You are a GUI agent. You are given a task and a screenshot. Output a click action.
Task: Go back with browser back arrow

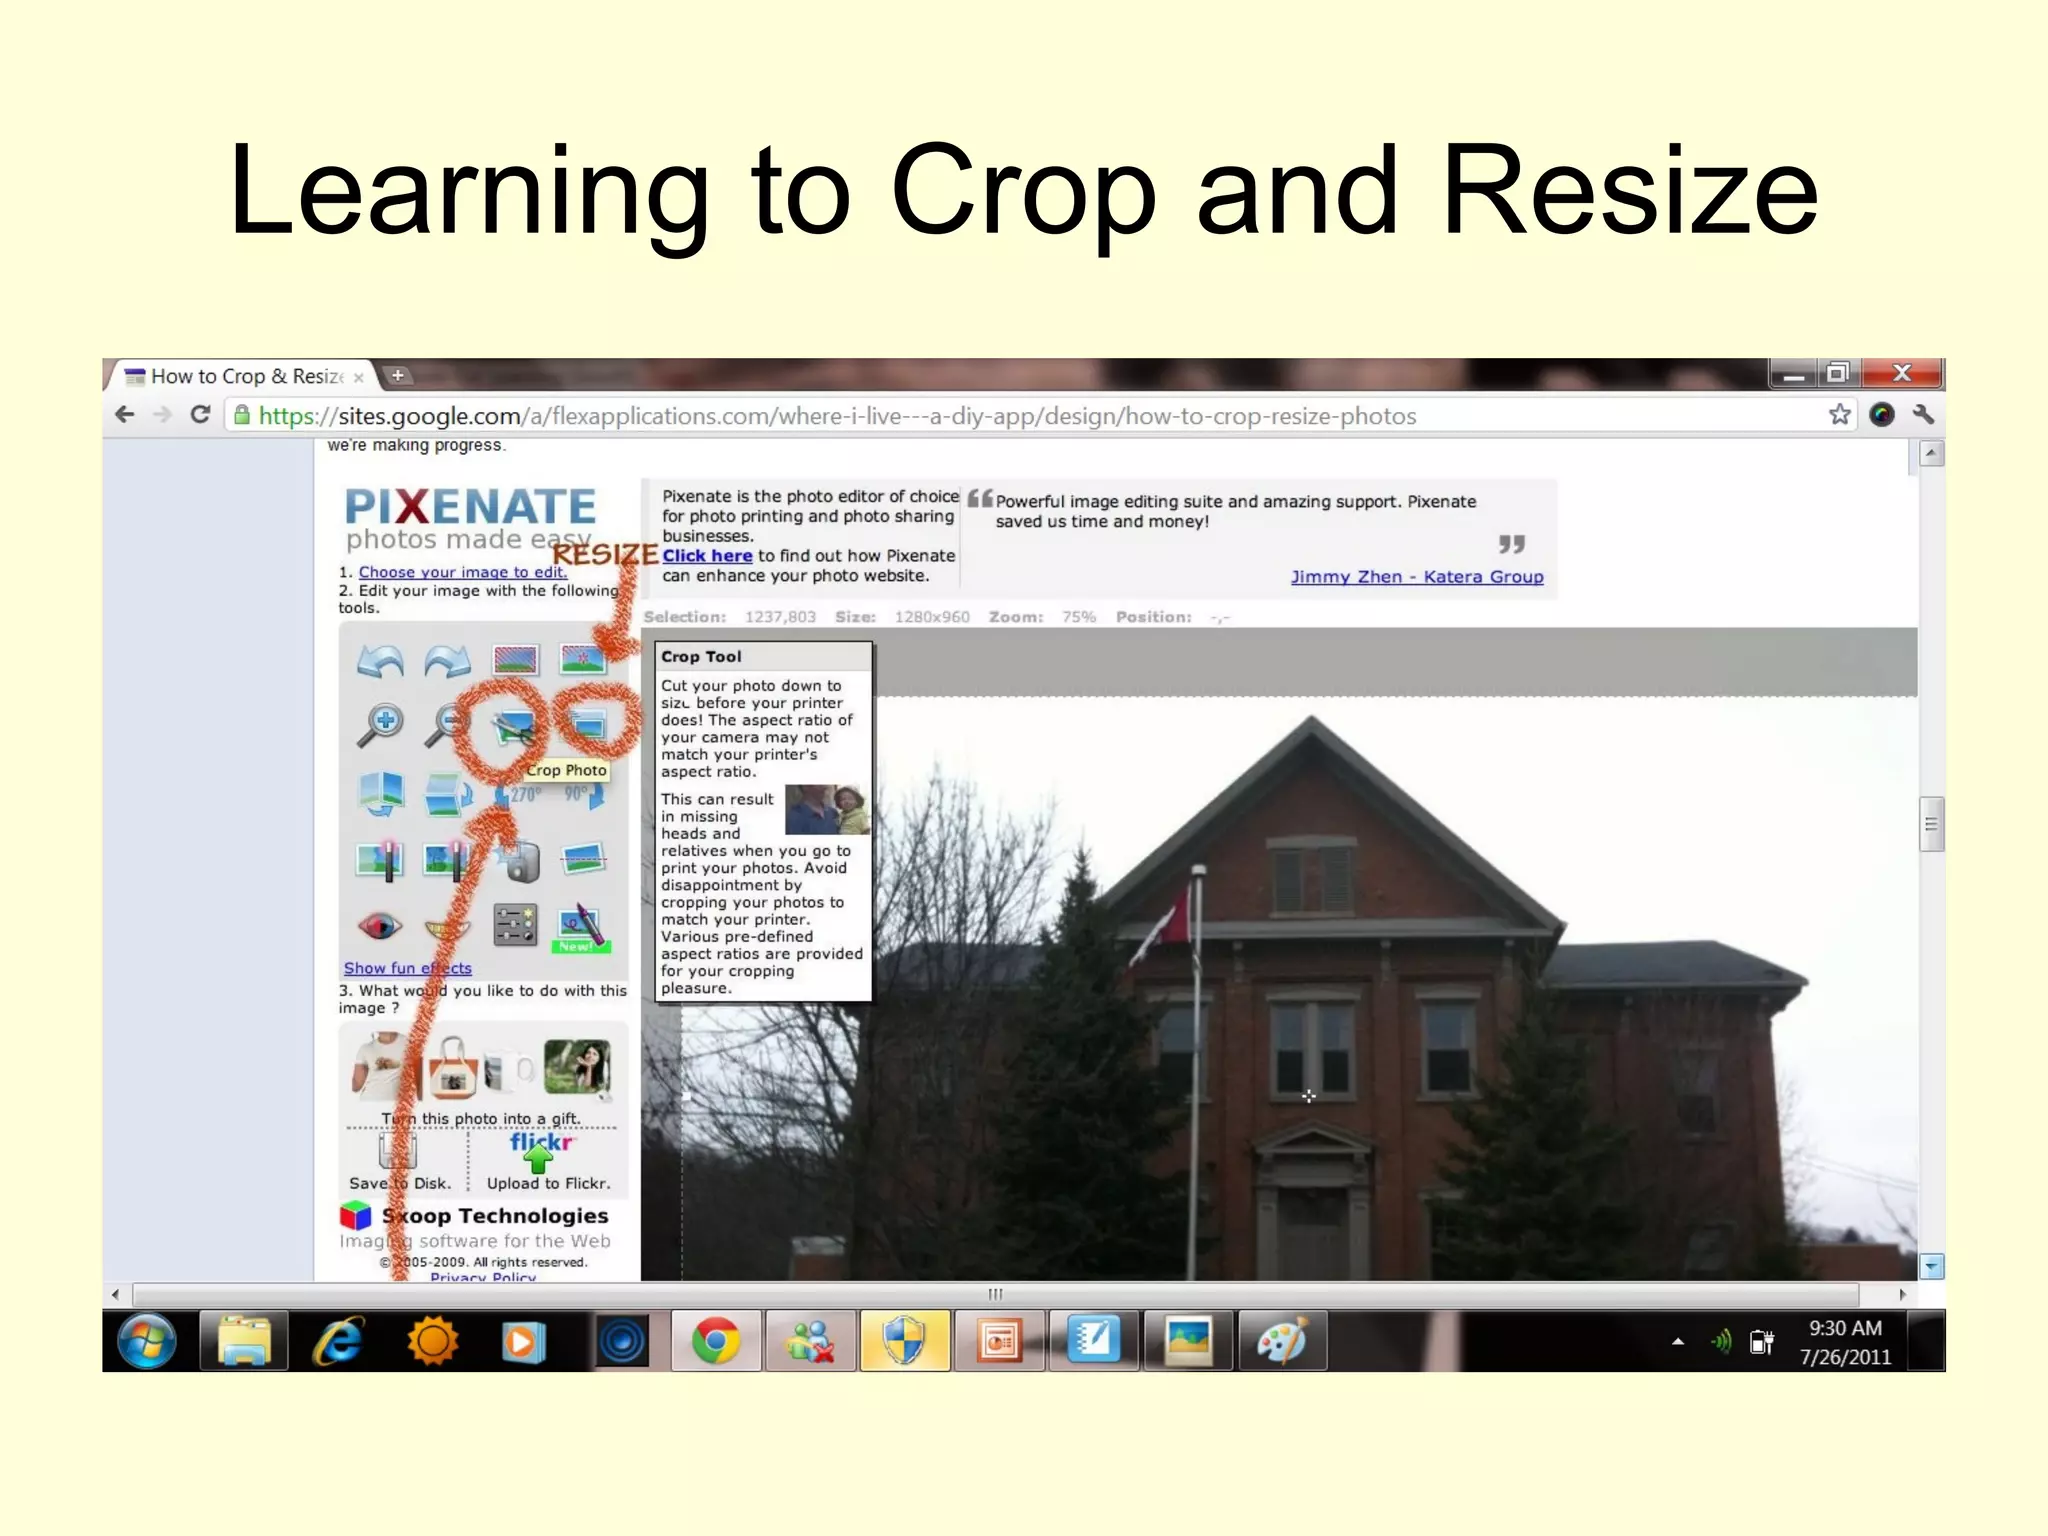click(125, 414)
